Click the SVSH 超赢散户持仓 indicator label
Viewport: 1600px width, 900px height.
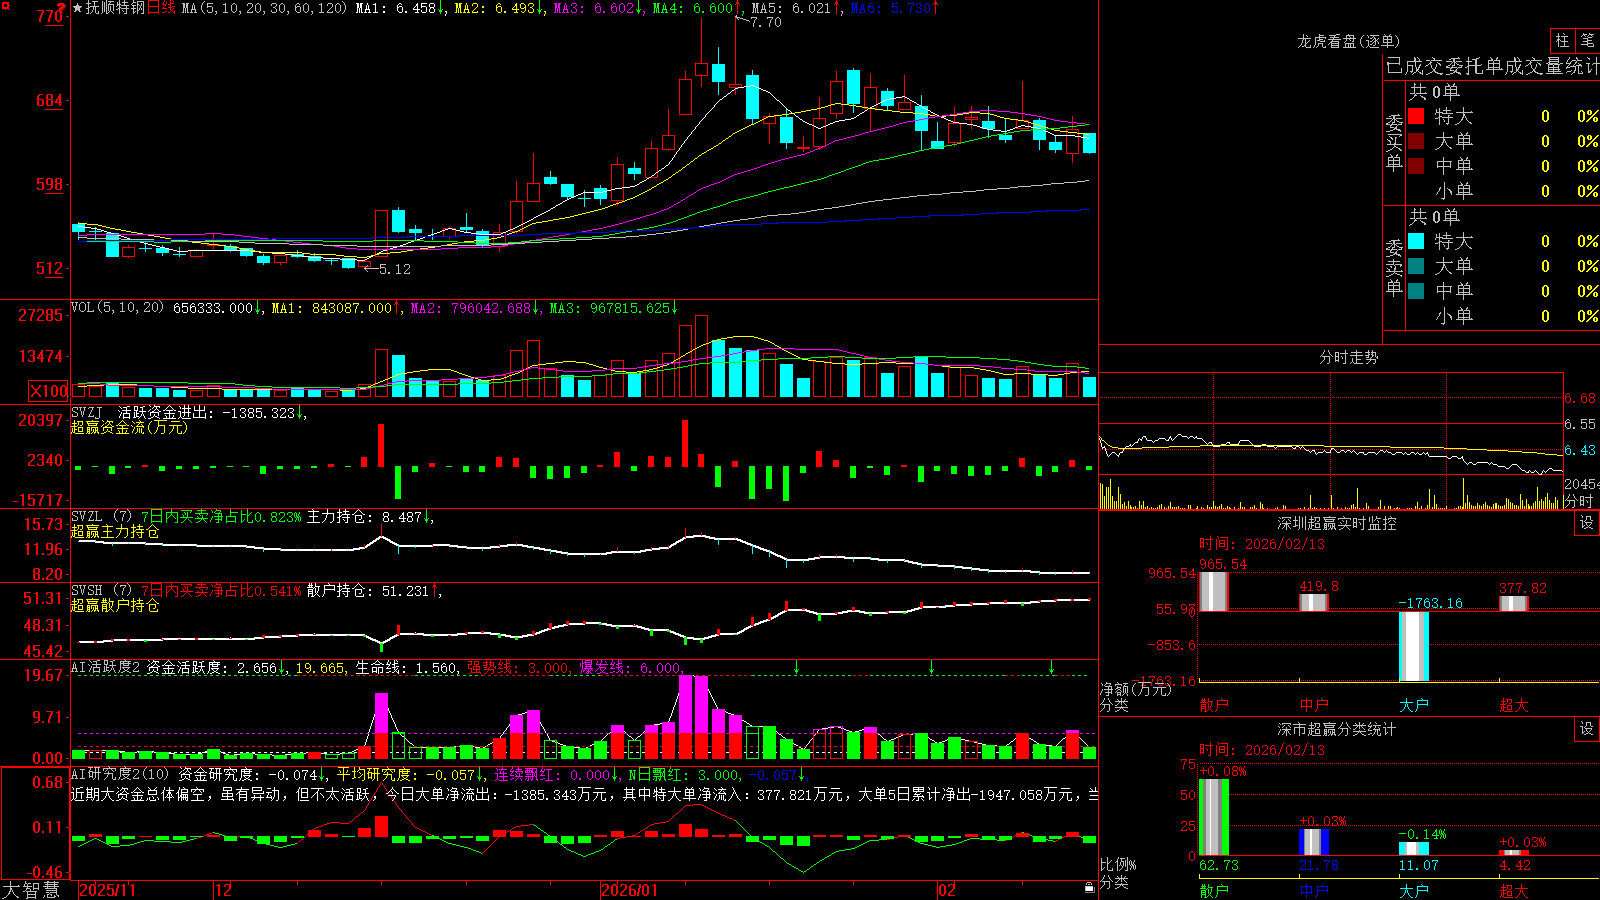(x=115, y=605)
